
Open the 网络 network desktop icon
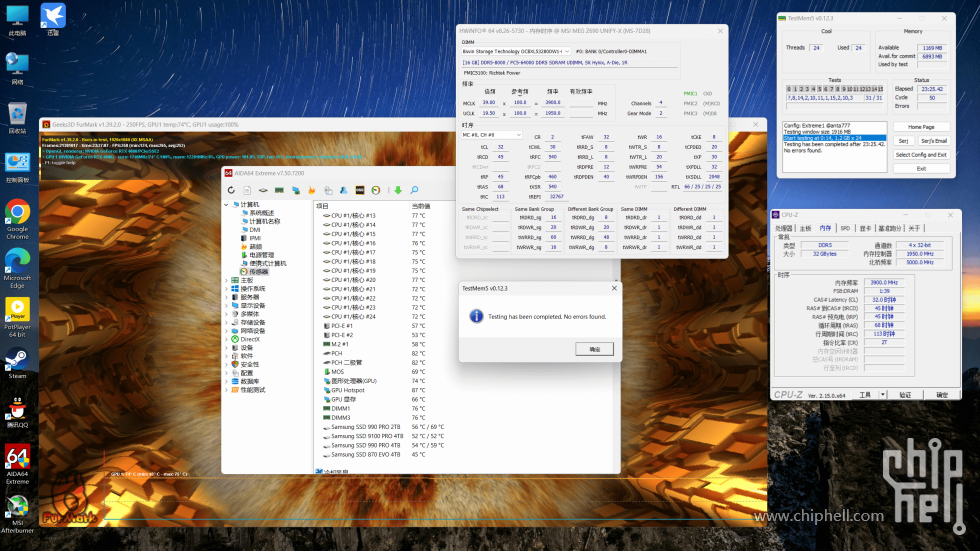pyautogui.click(x=18, y=69)
